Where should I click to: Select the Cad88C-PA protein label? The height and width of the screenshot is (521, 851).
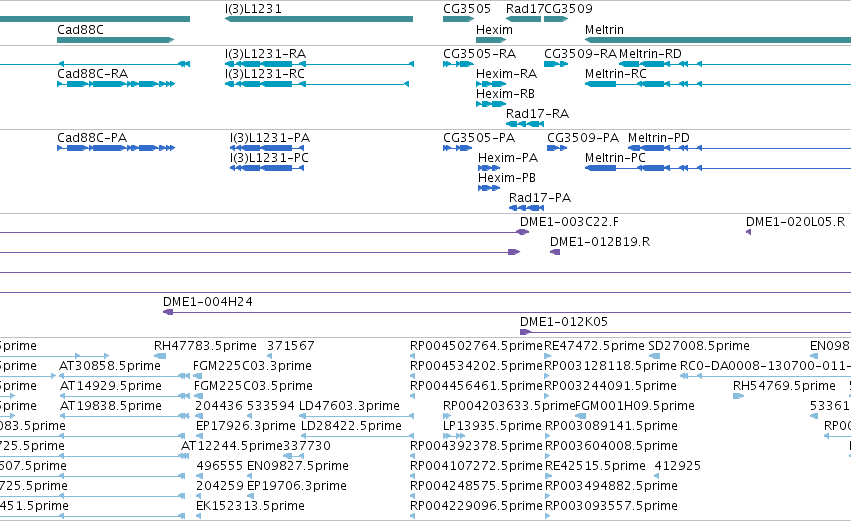(x=92, y=138)
